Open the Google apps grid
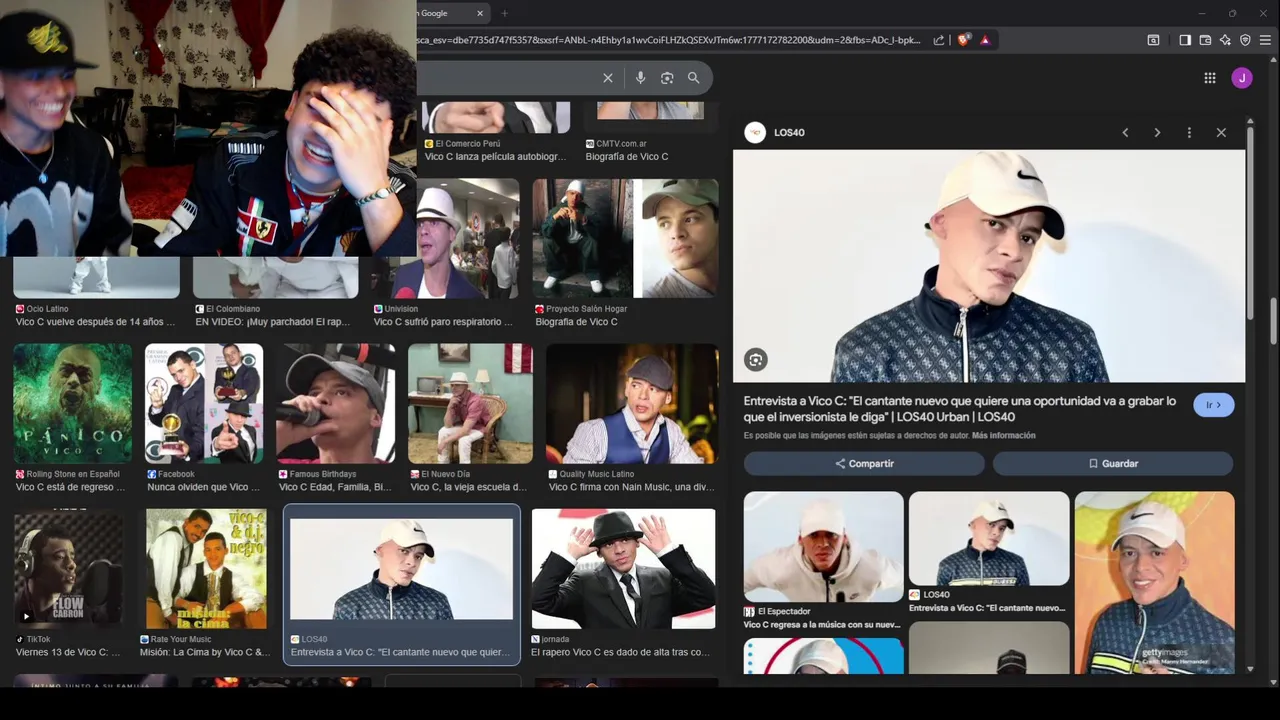The height and width of the screenshot is (720, 1280). pos(1210,78)
